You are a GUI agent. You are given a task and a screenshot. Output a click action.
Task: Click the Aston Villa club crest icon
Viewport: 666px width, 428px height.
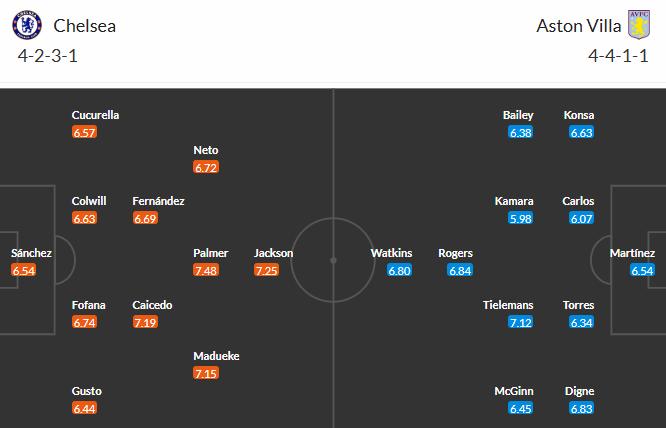point(637,24)
